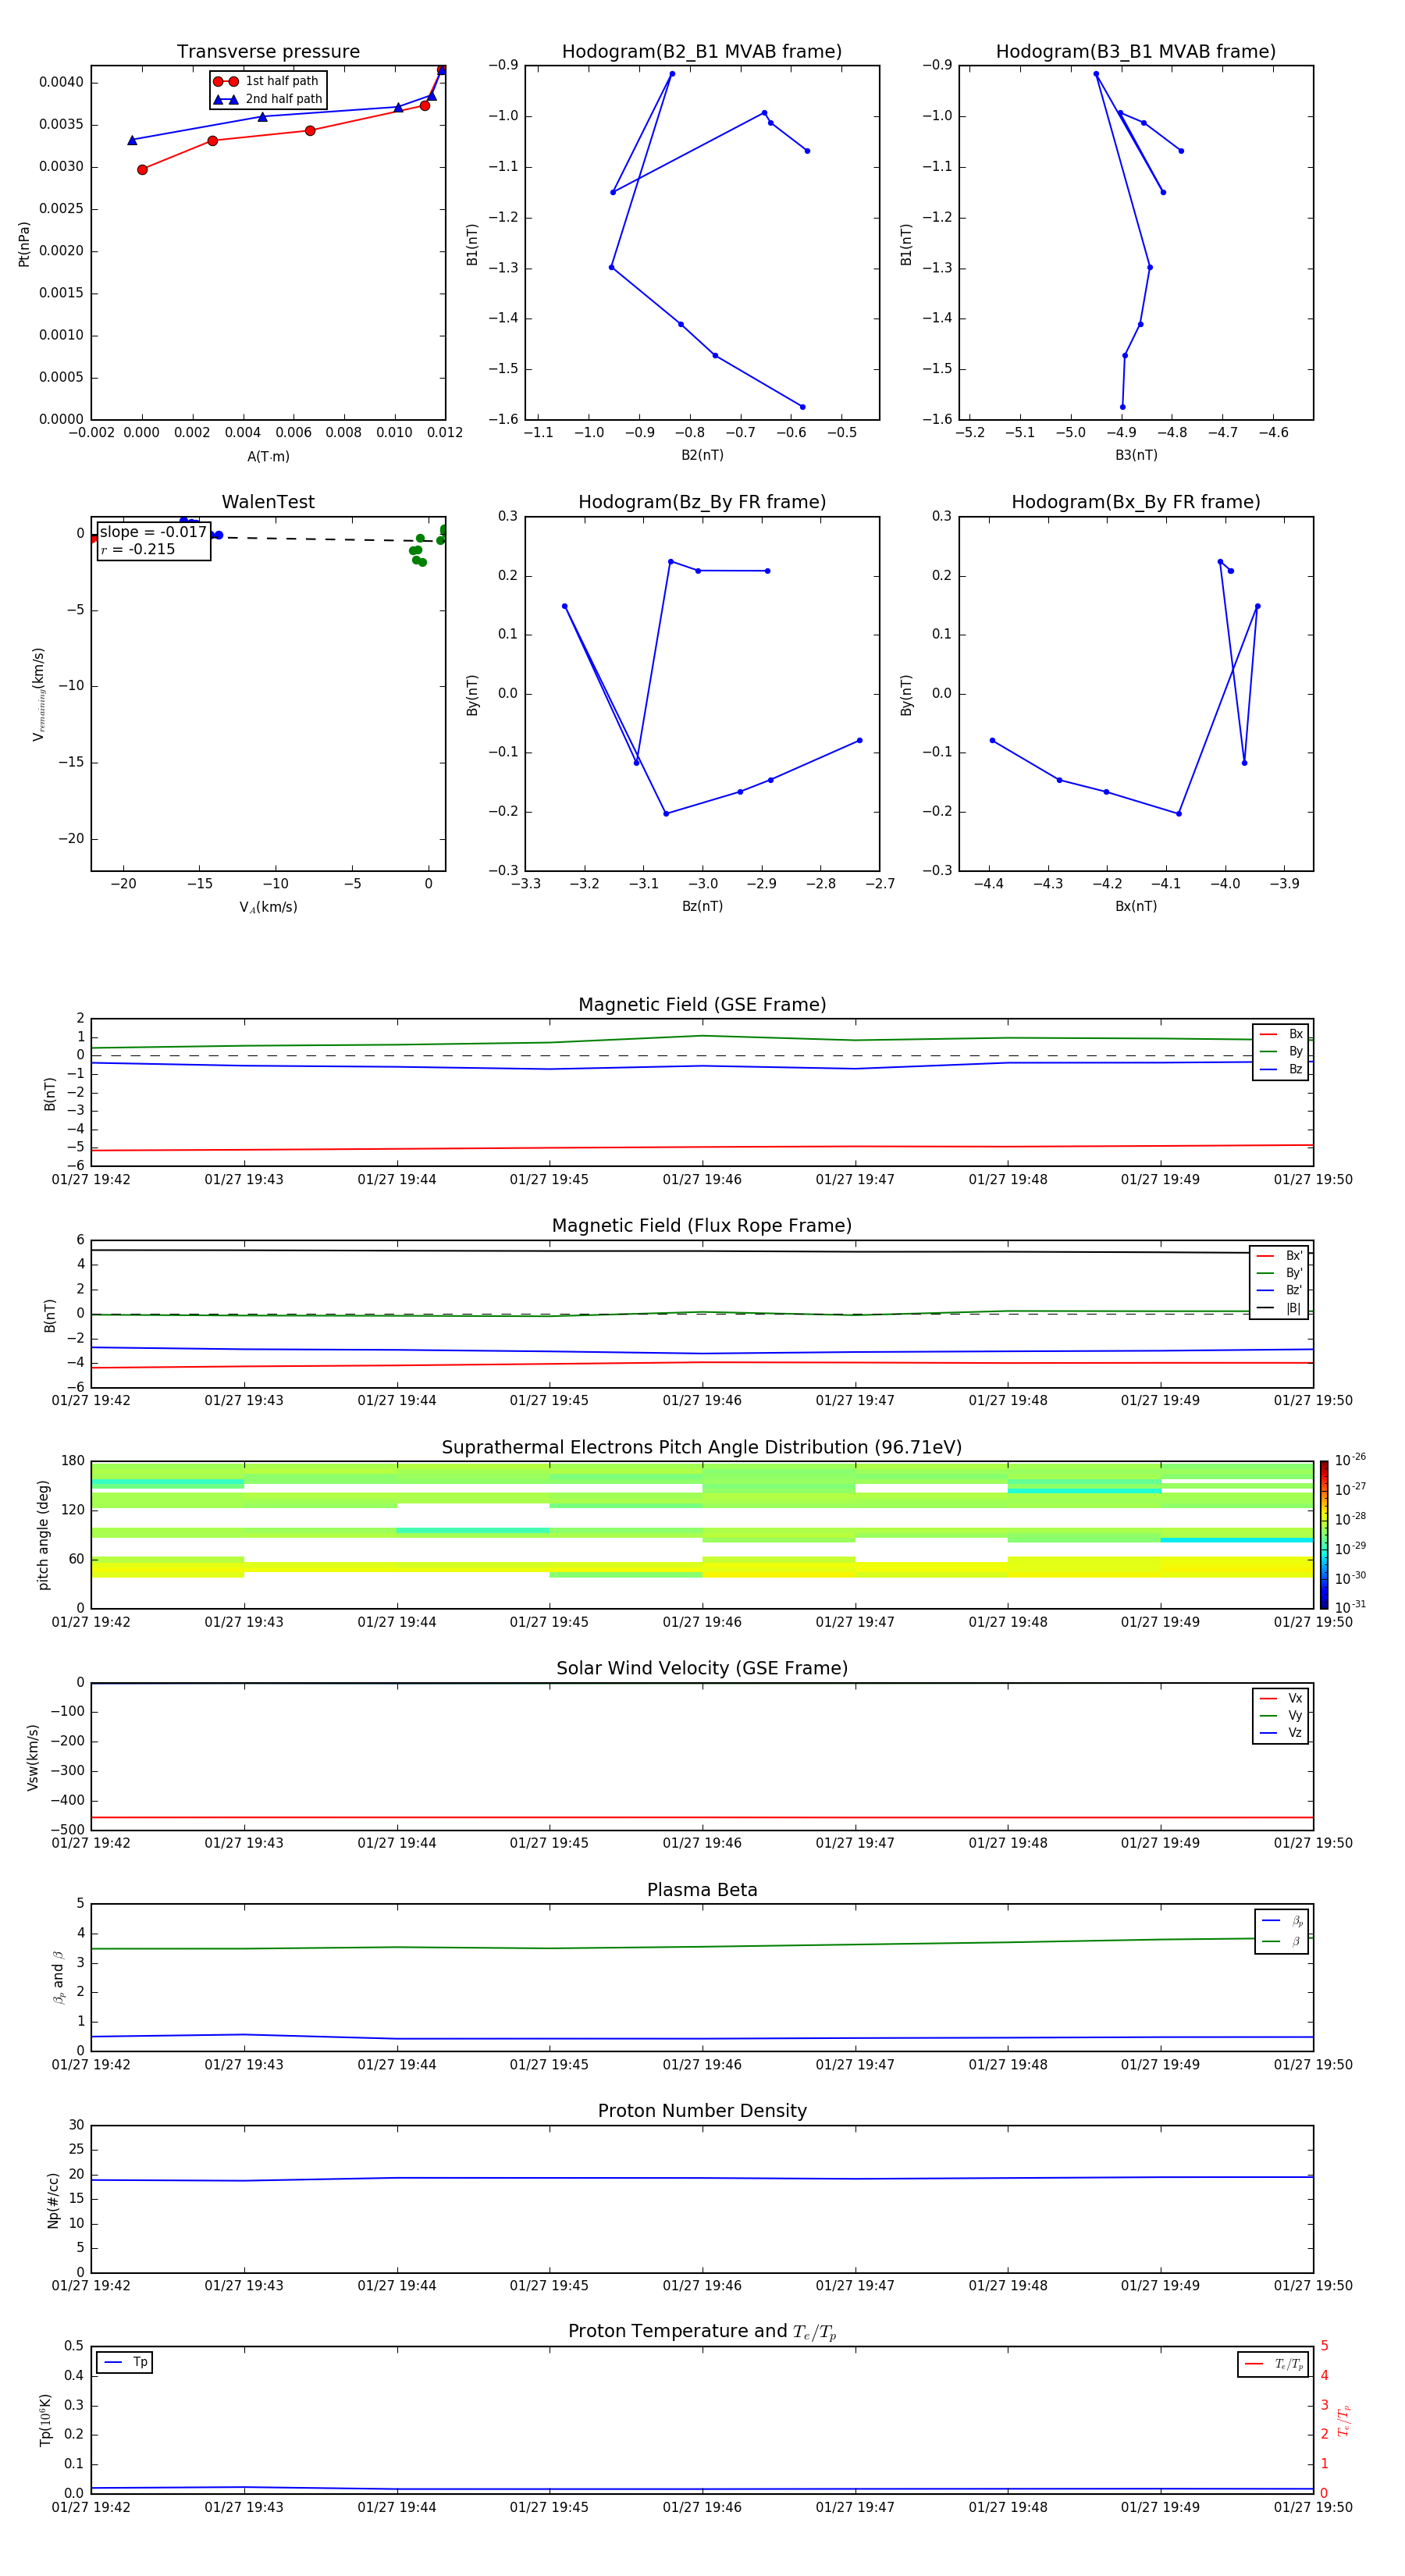Click the βp entry in Plasma Beta legend
Viewport: 1405px width, 2576px height.
[x=1282, y=1921]
